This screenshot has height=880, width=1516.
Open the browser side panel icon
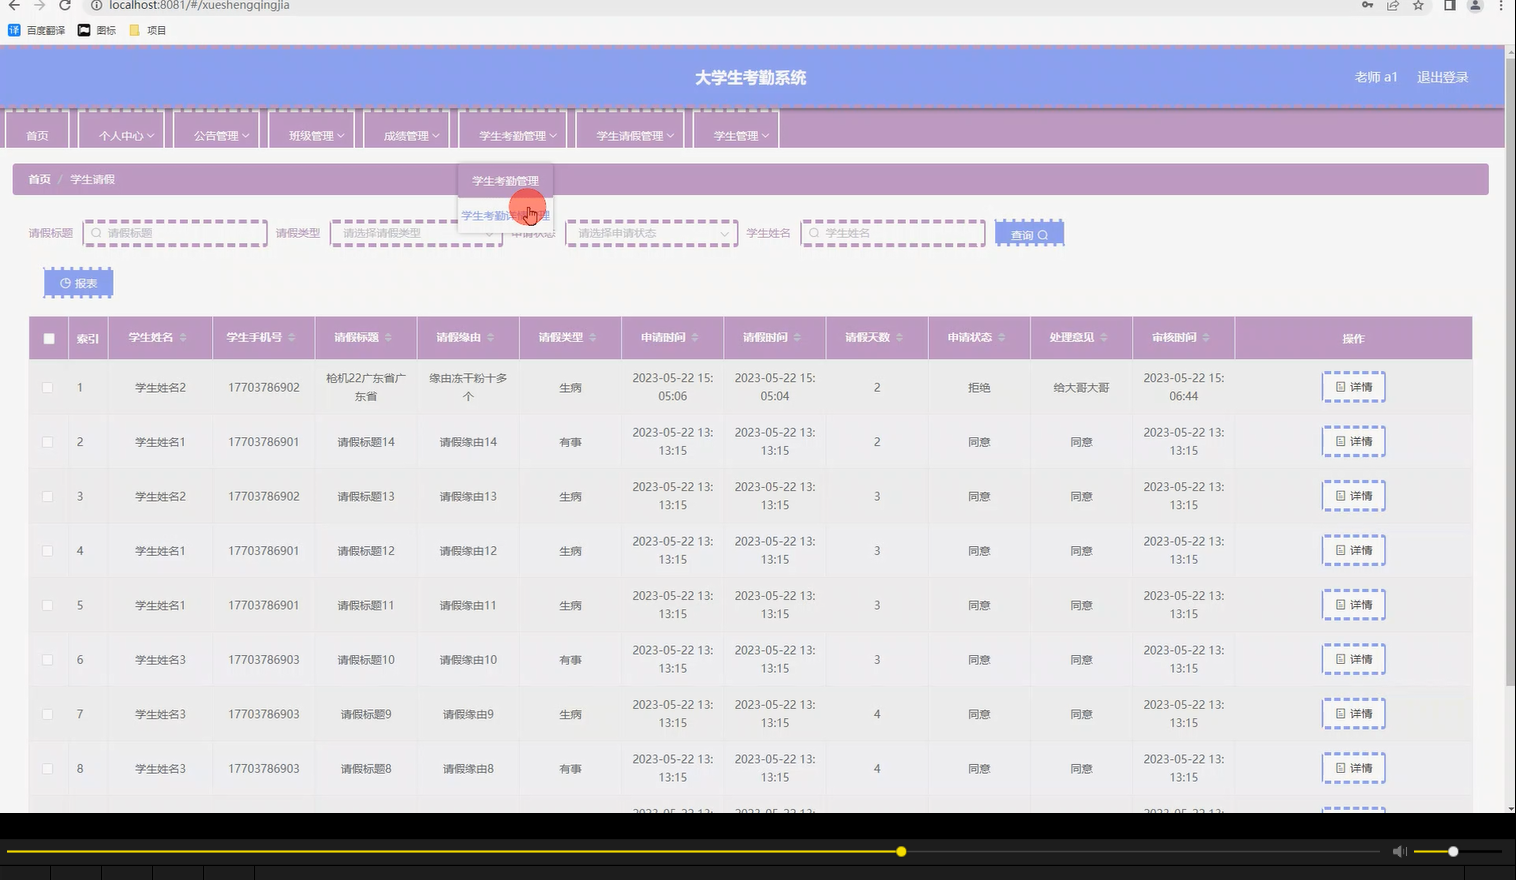1449,5
